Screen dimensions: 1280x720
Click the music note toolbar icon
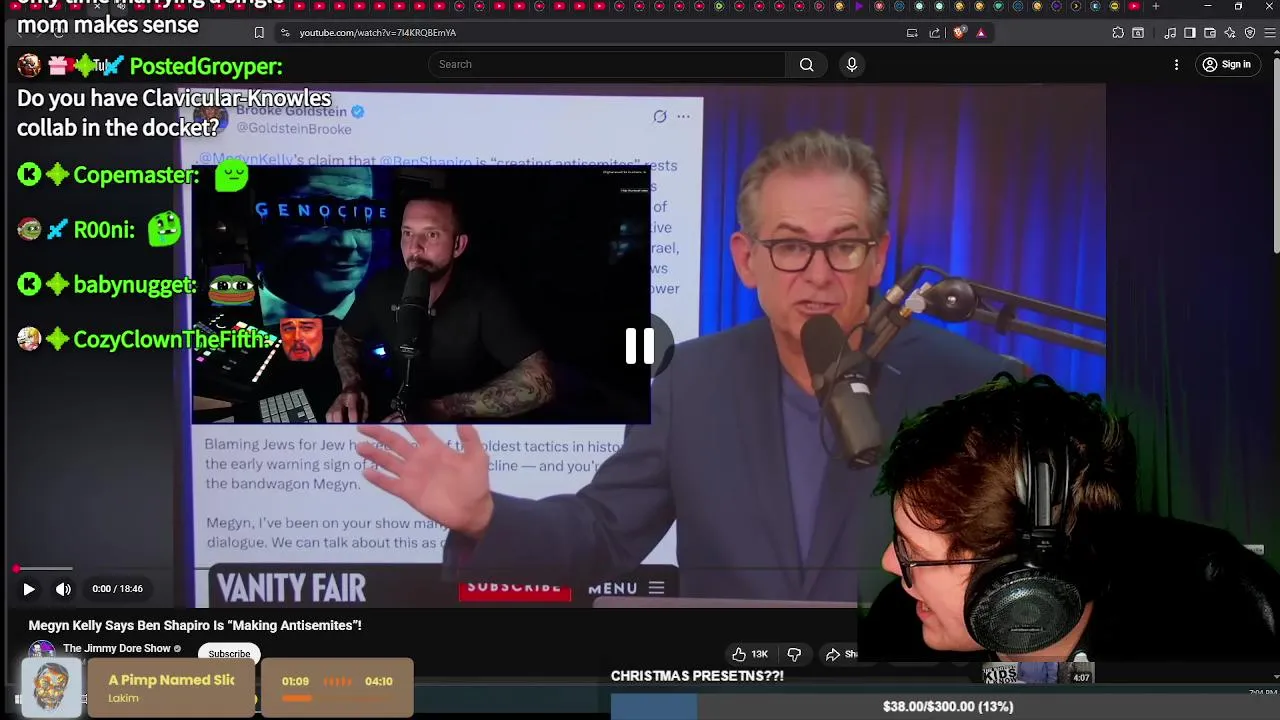pos(1170,32)
